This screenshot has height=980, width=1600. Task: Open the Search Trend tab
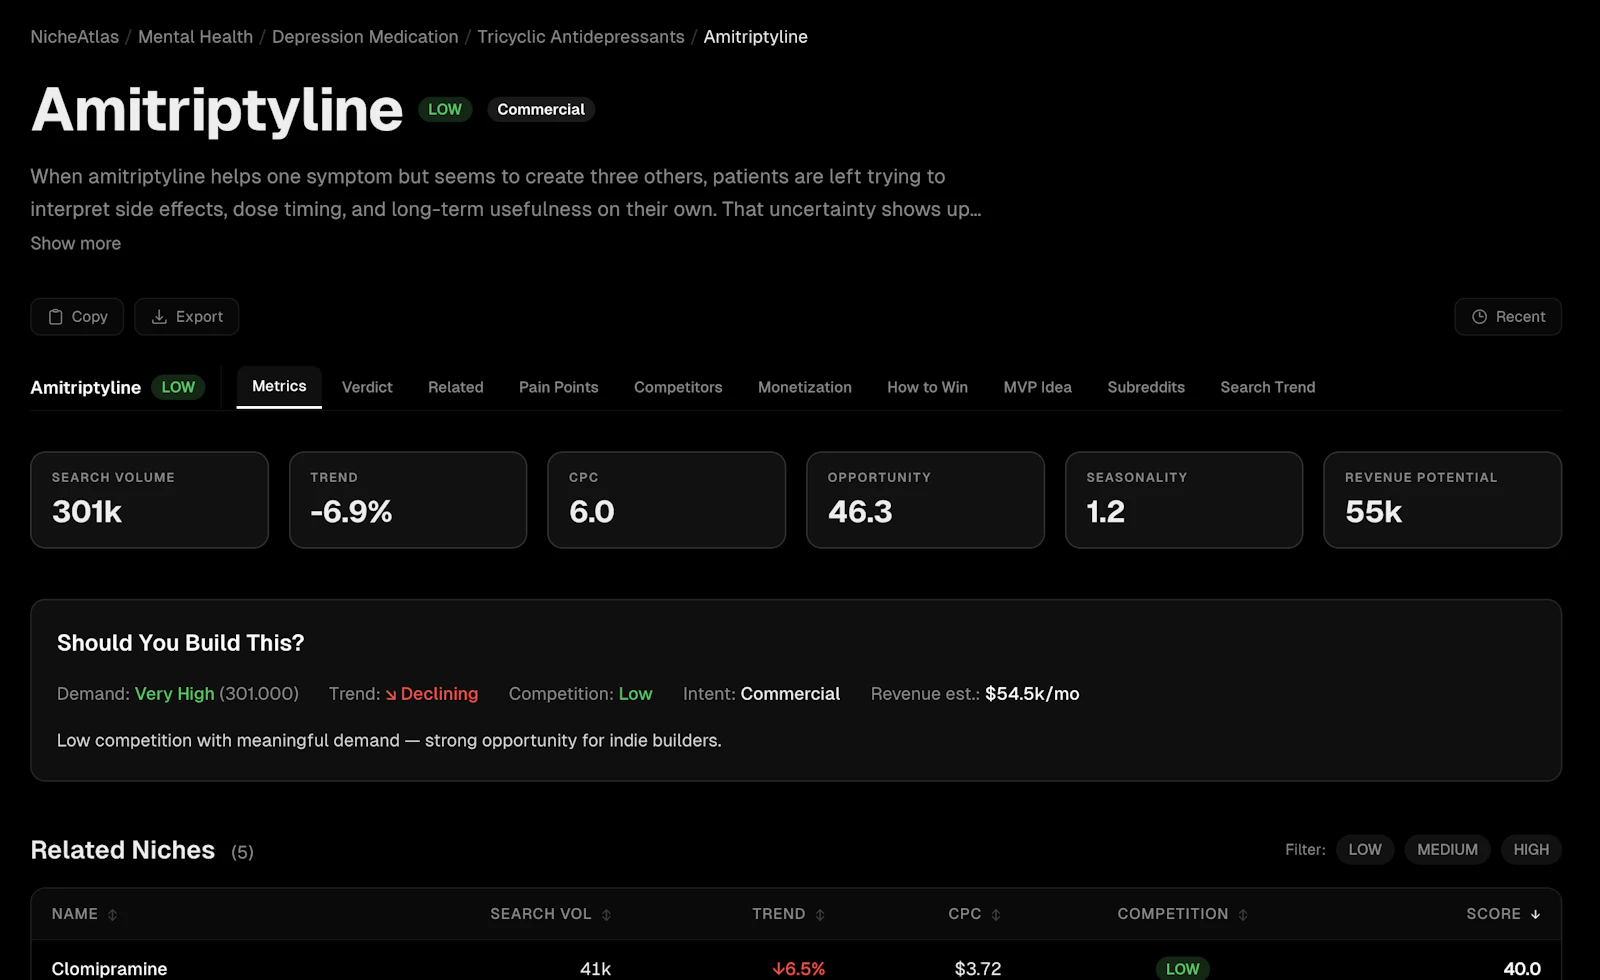tap(1267, 387)
